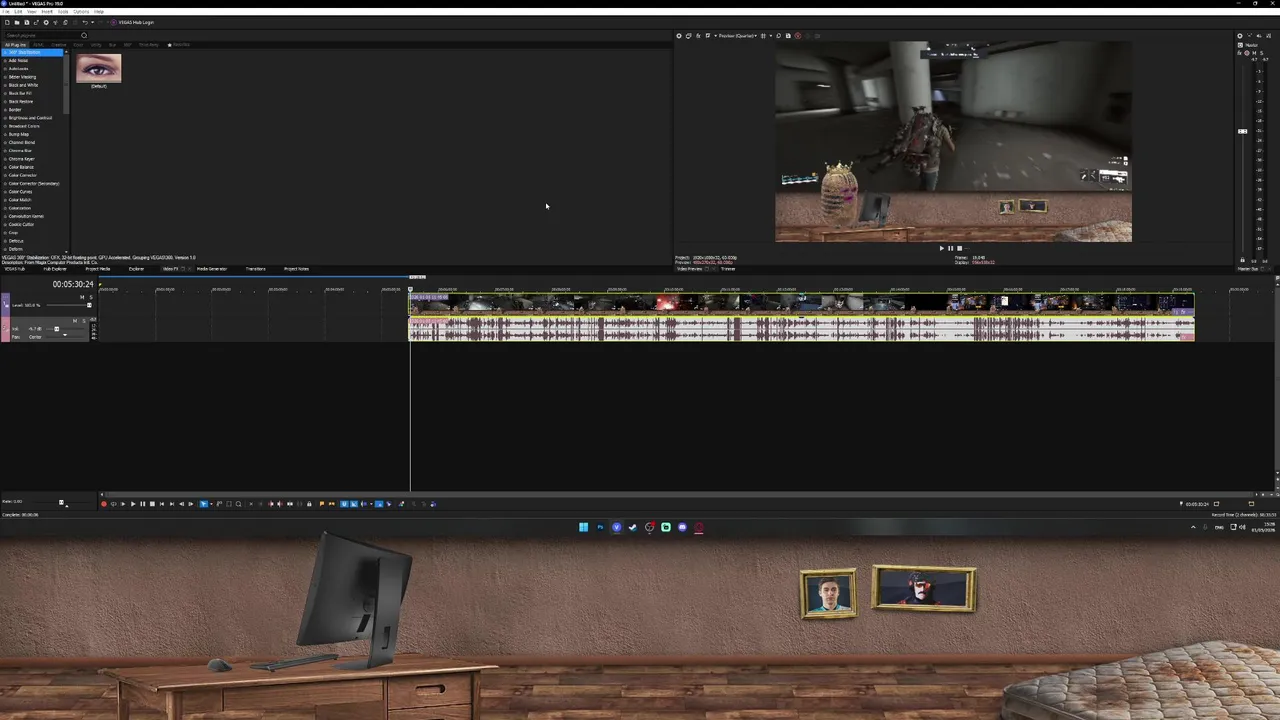
Task: Switch to the Transitions tab
Action: pyautogui.click(x=256, y=269)
